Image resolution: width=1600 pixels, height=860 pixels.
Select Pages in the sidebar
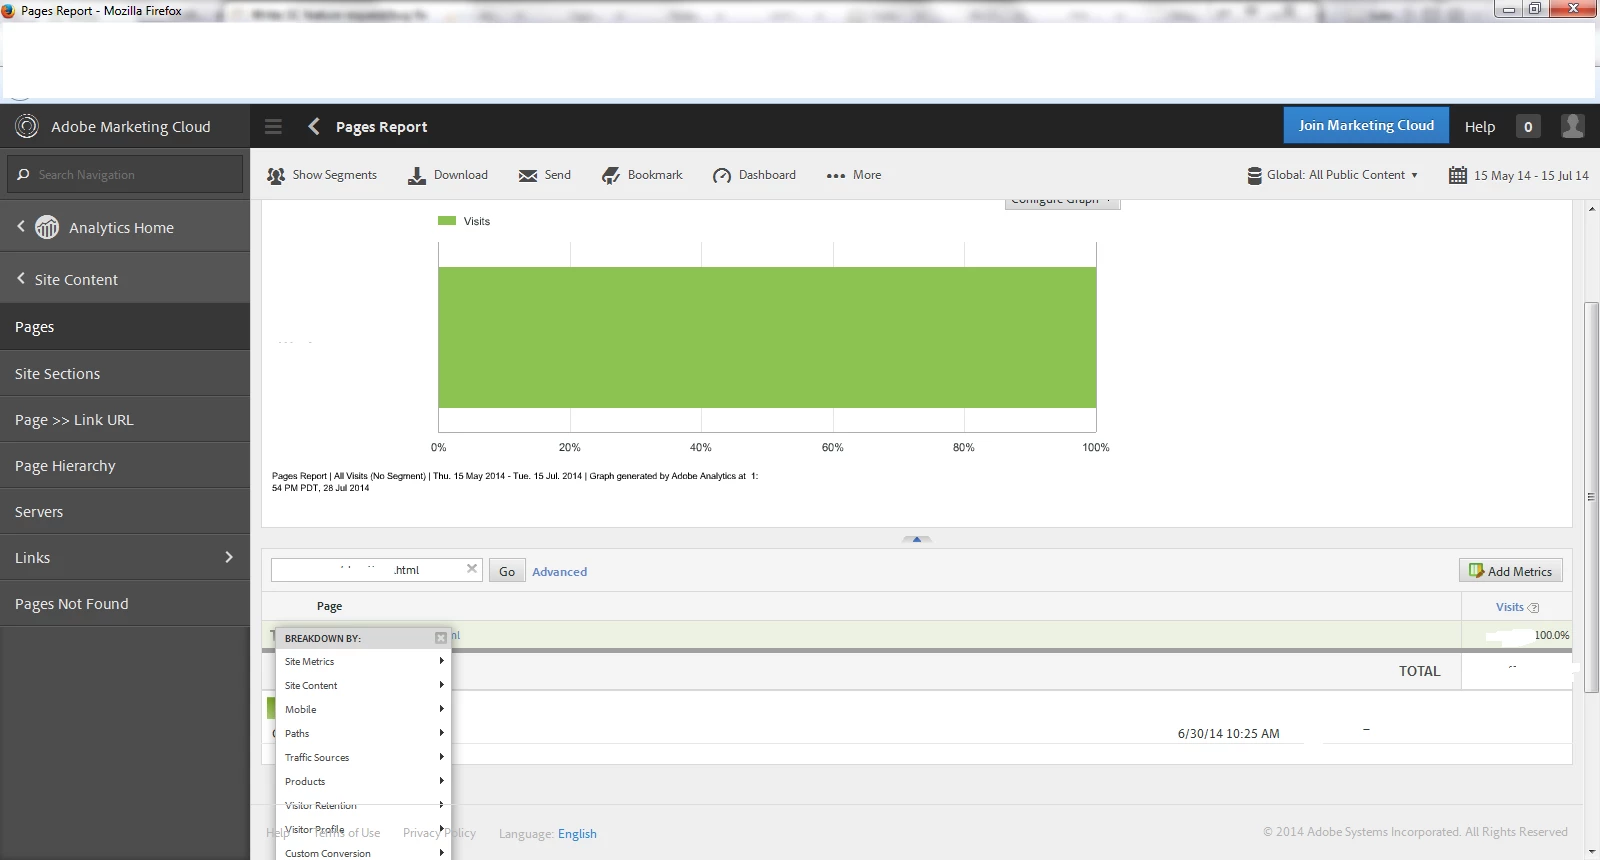[x=125, y=327]
